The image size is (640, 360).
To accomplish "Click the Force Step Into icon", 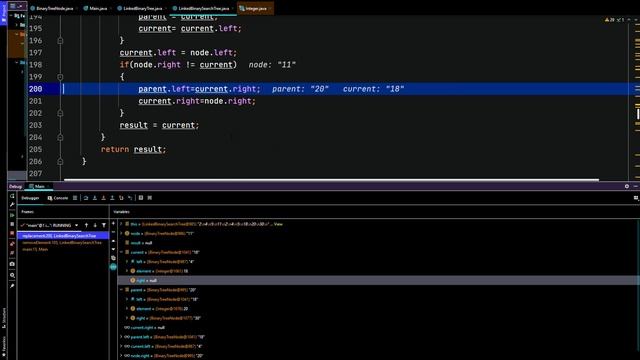I will click(104, 198).
